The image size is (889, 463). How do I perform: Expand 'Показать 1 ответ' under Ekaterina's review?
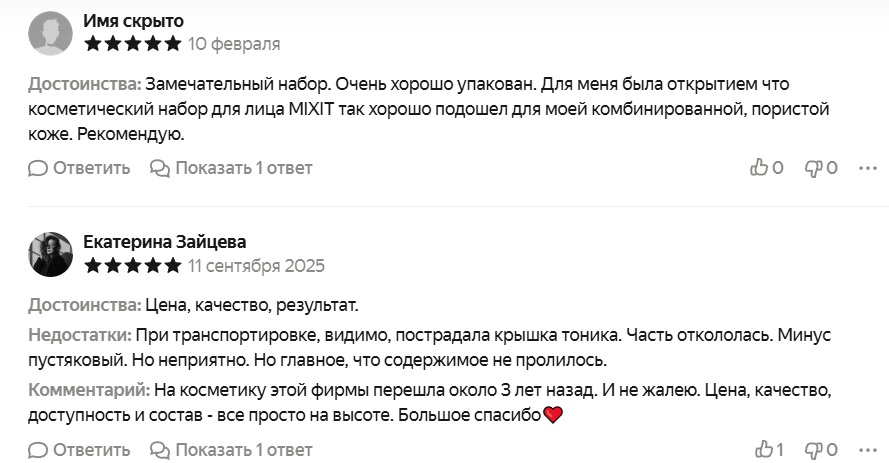(x=232, y=449)
